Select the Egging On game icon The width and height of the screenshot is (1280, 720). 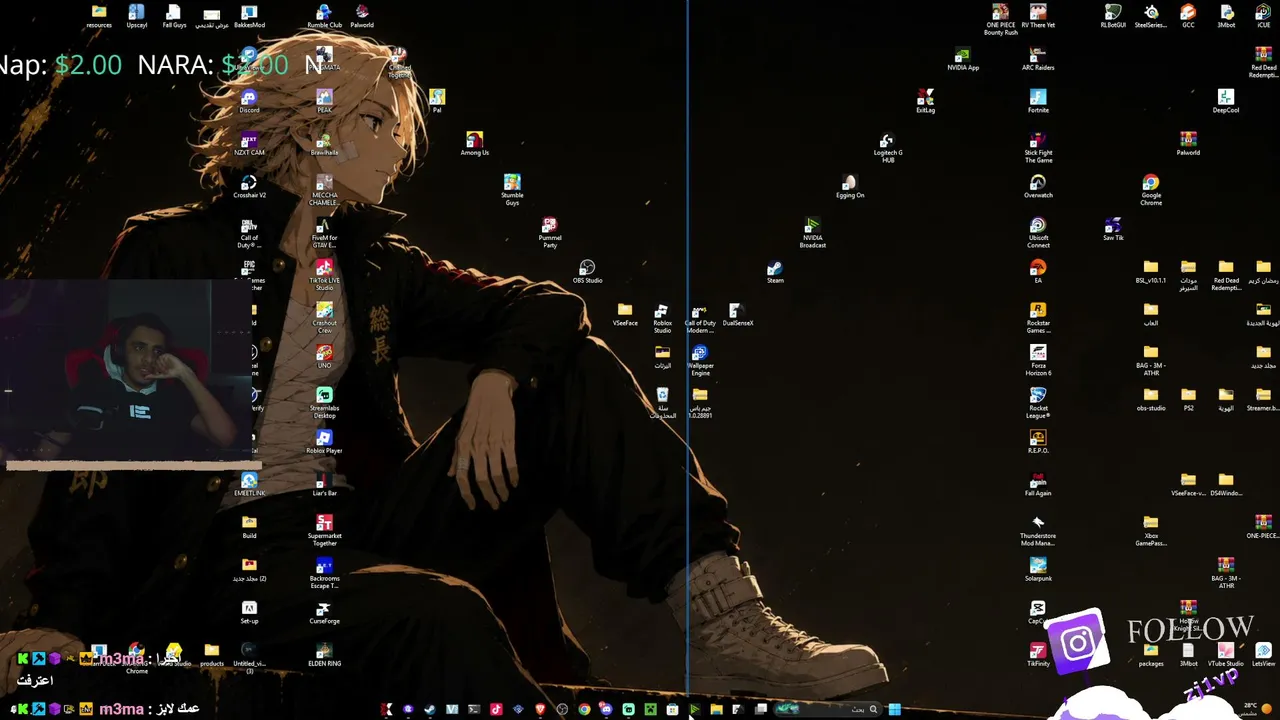tap(850, 186)
